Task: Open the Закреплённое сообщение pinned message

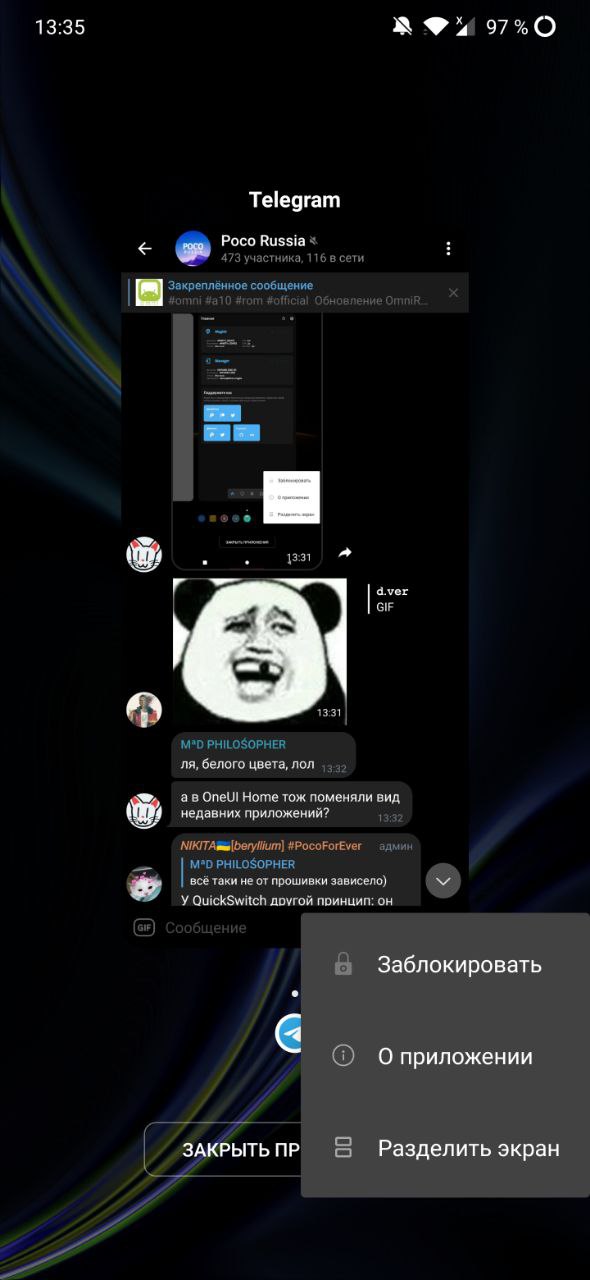Action: 295,293
